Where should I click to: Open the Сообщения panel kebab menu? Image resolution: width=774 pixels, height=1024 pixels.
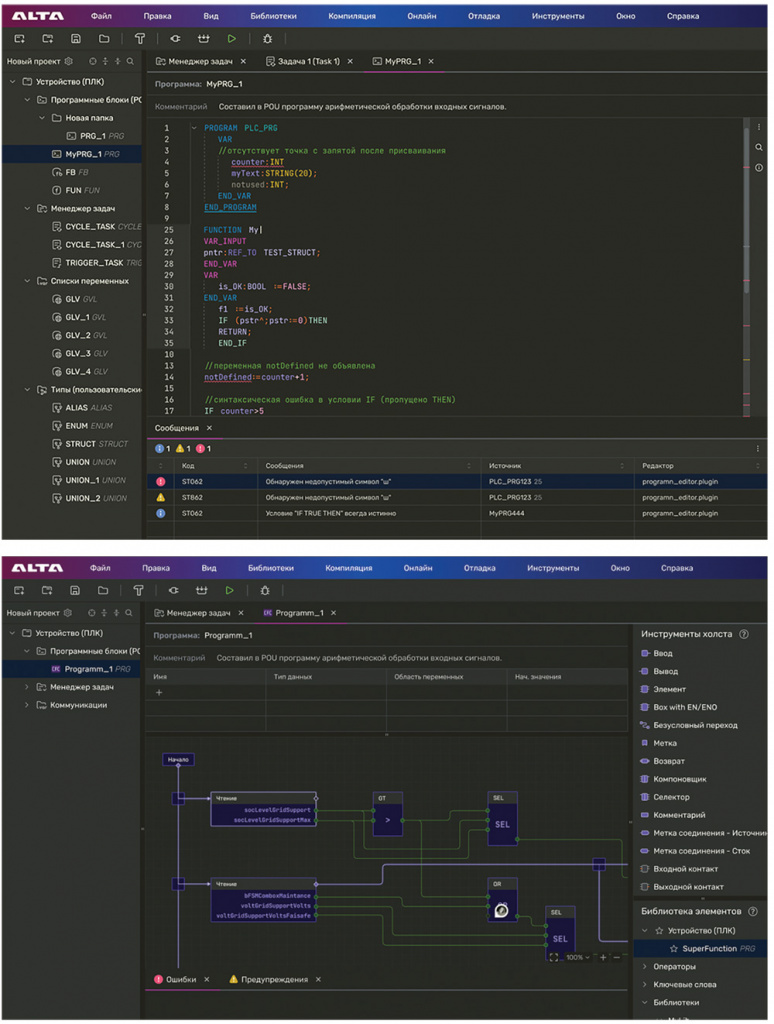coord(758,449)
